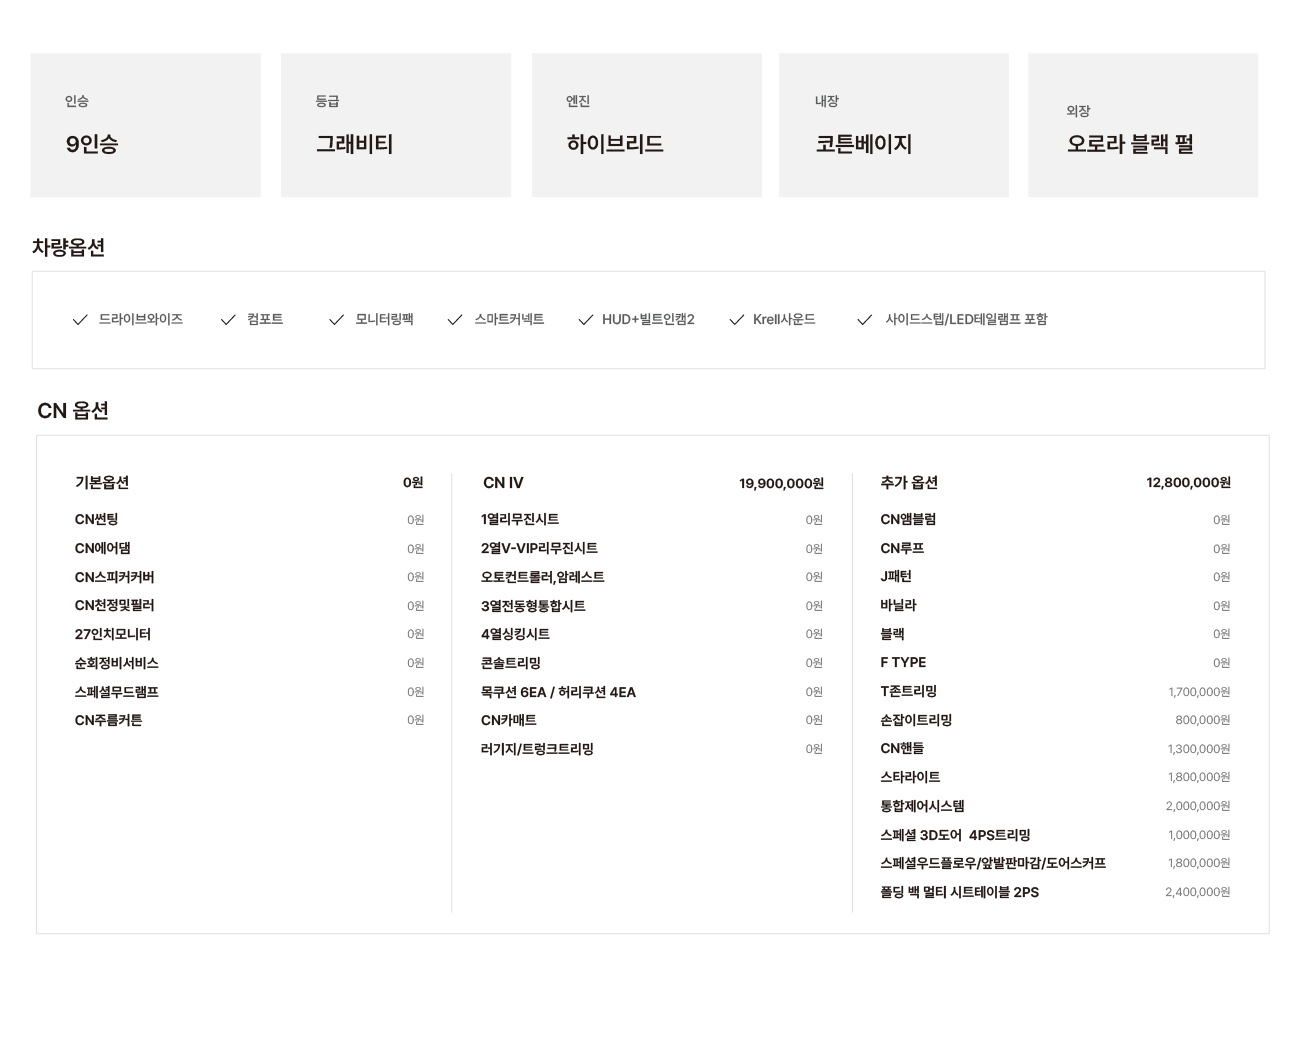Click the checkmark icon next to 컴포트
This screenshot has width=1300, height=1048.
click(x=228, y=320)
